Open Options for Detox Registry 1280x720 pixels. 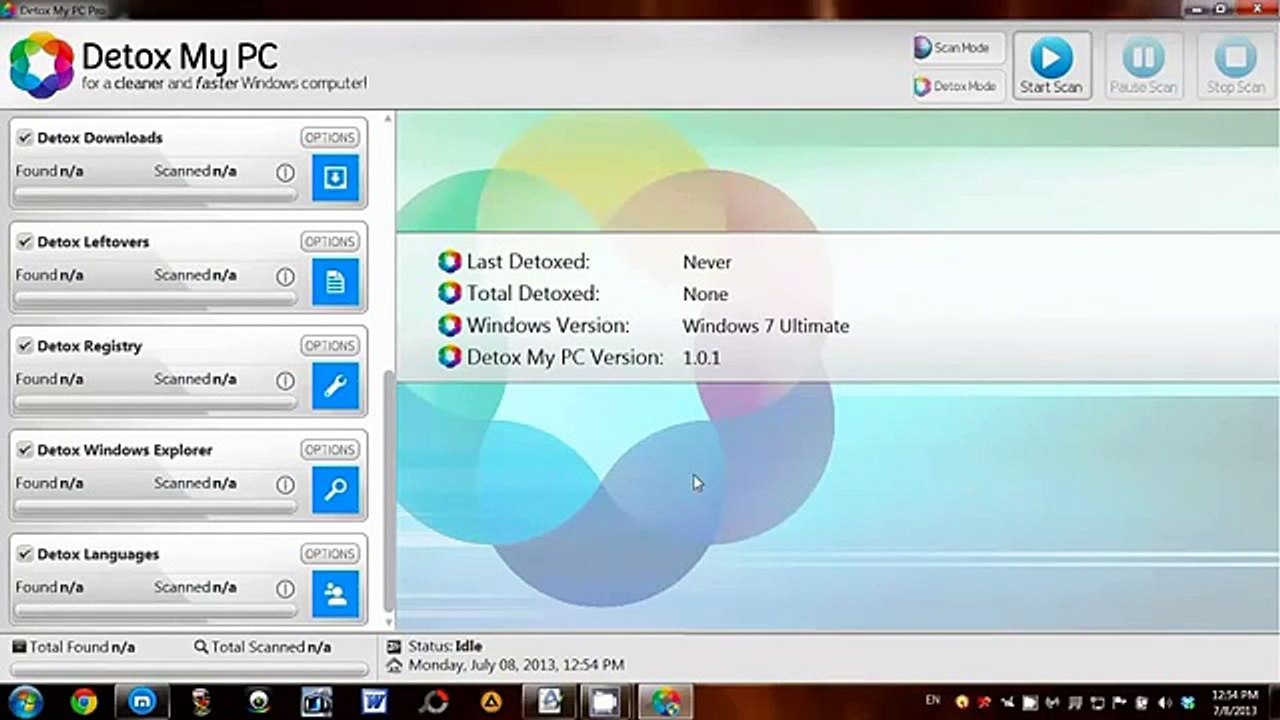pyautogui.click(x=329, y=346)
